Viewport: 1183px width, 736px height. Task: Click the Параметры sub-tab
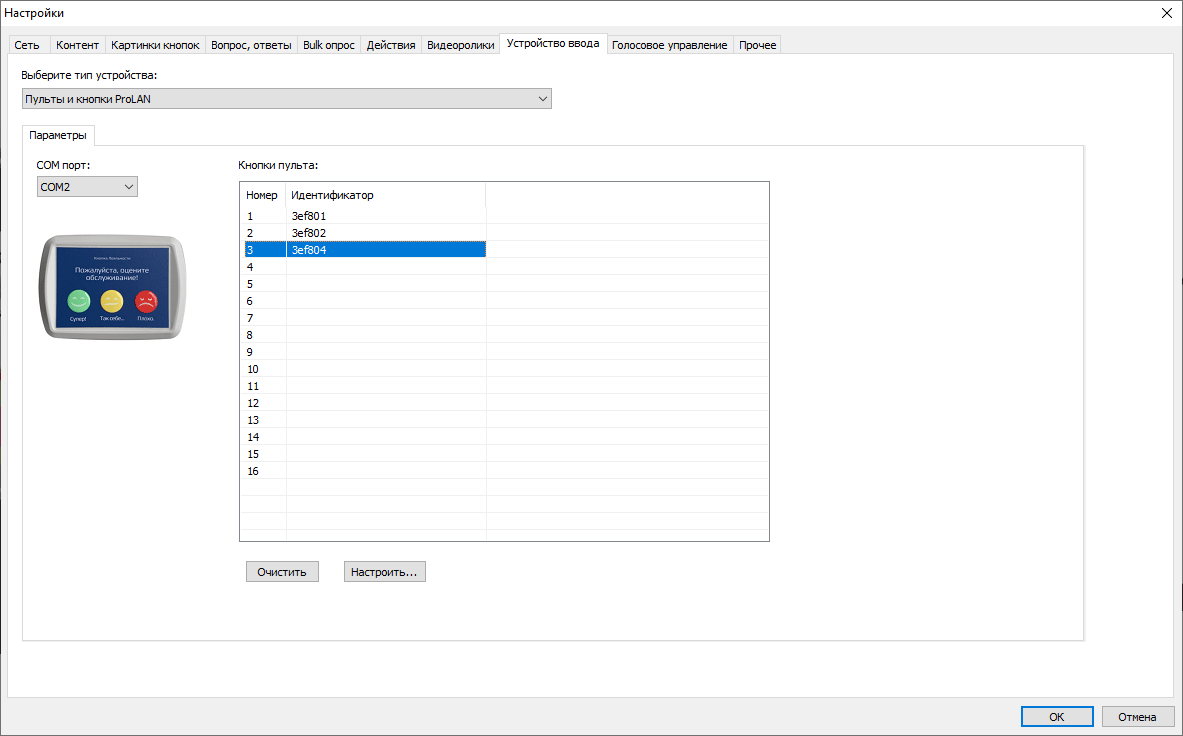pos(58,135)
